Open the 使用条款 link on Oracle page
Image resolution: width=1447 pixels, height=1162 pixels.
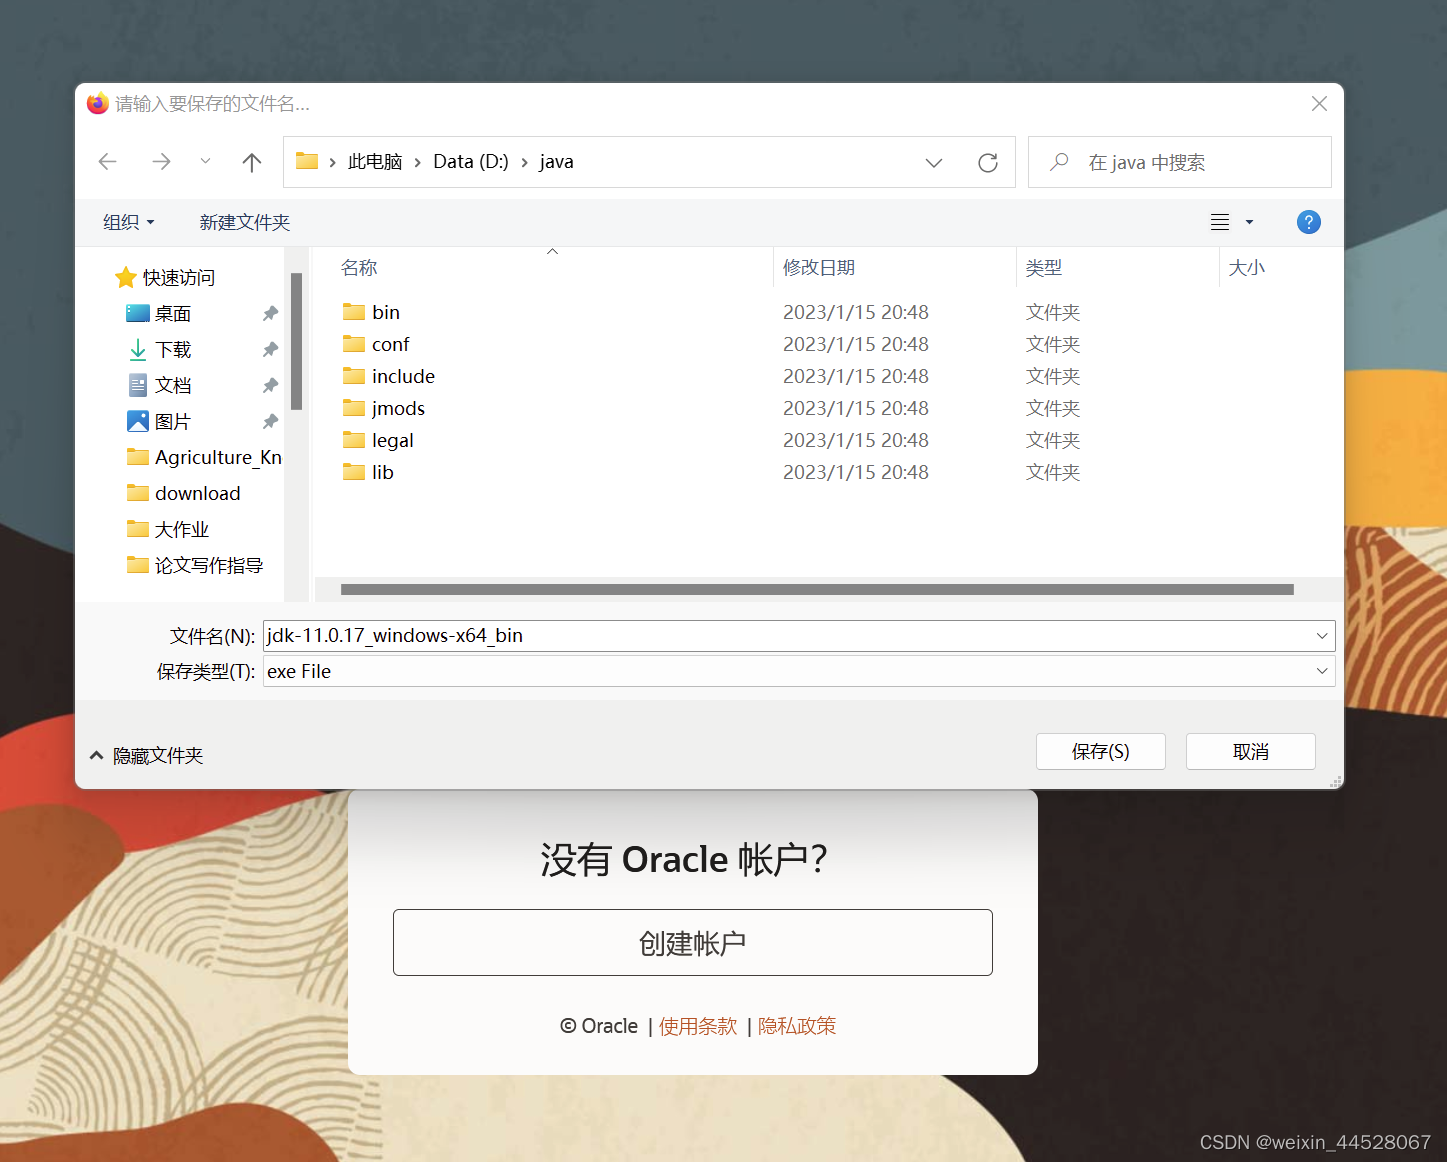click(x=698, y=1026)
